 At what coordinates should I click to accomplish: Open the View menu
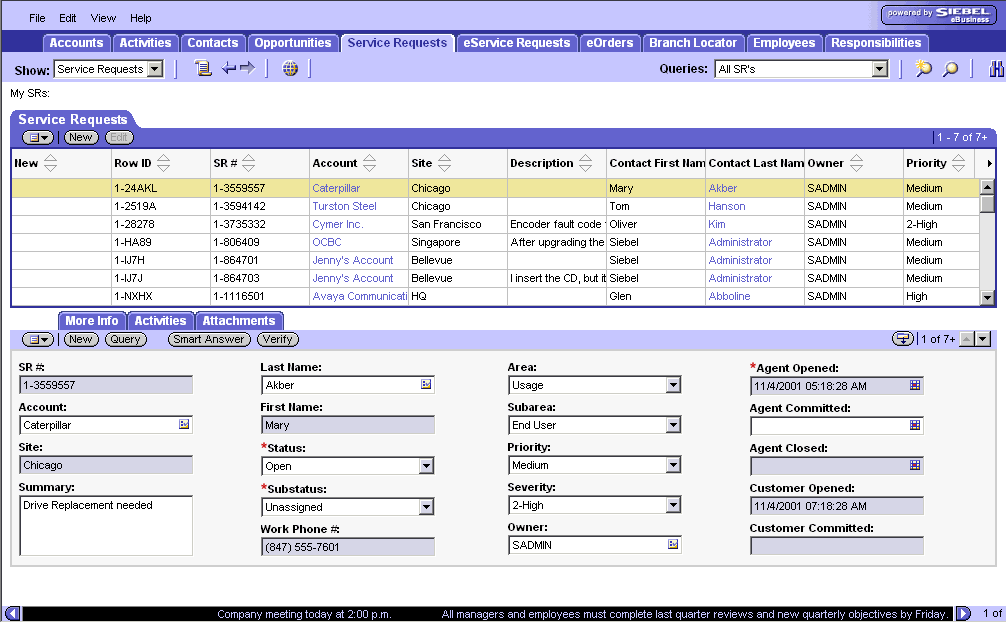pos(103,18)
